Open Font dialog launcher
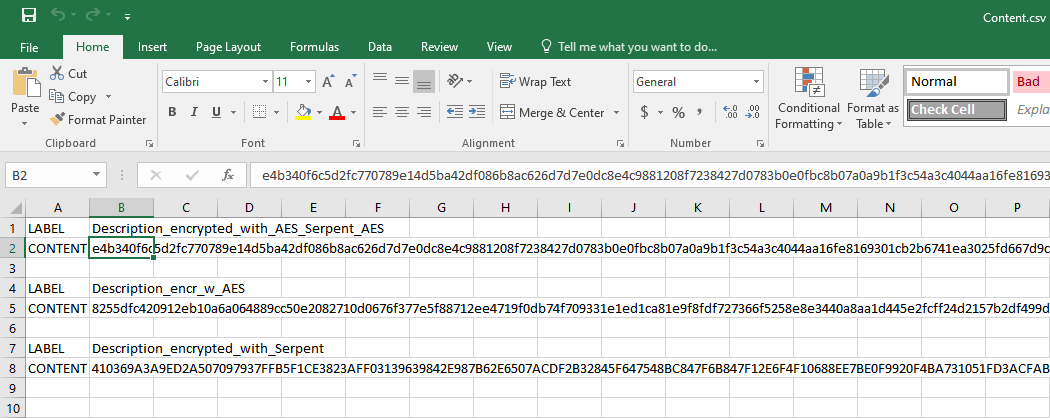The height and width of the screenshot is (418, 1050). click(x=356, y=143)
